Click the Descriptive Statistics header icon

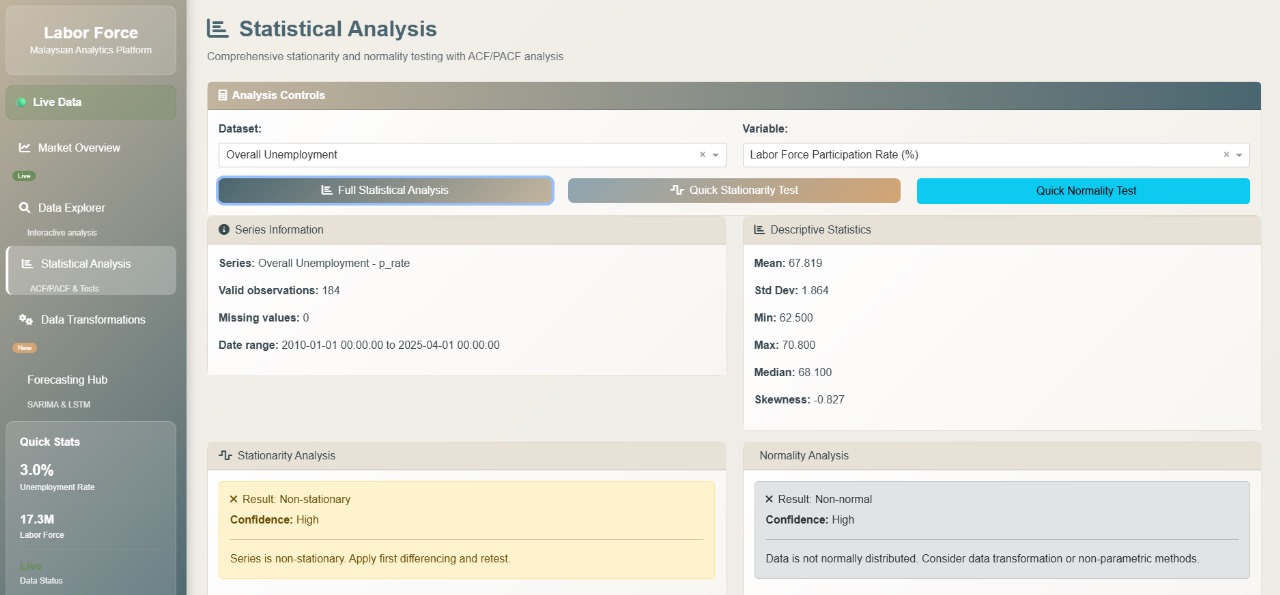[x=759, y=230]
